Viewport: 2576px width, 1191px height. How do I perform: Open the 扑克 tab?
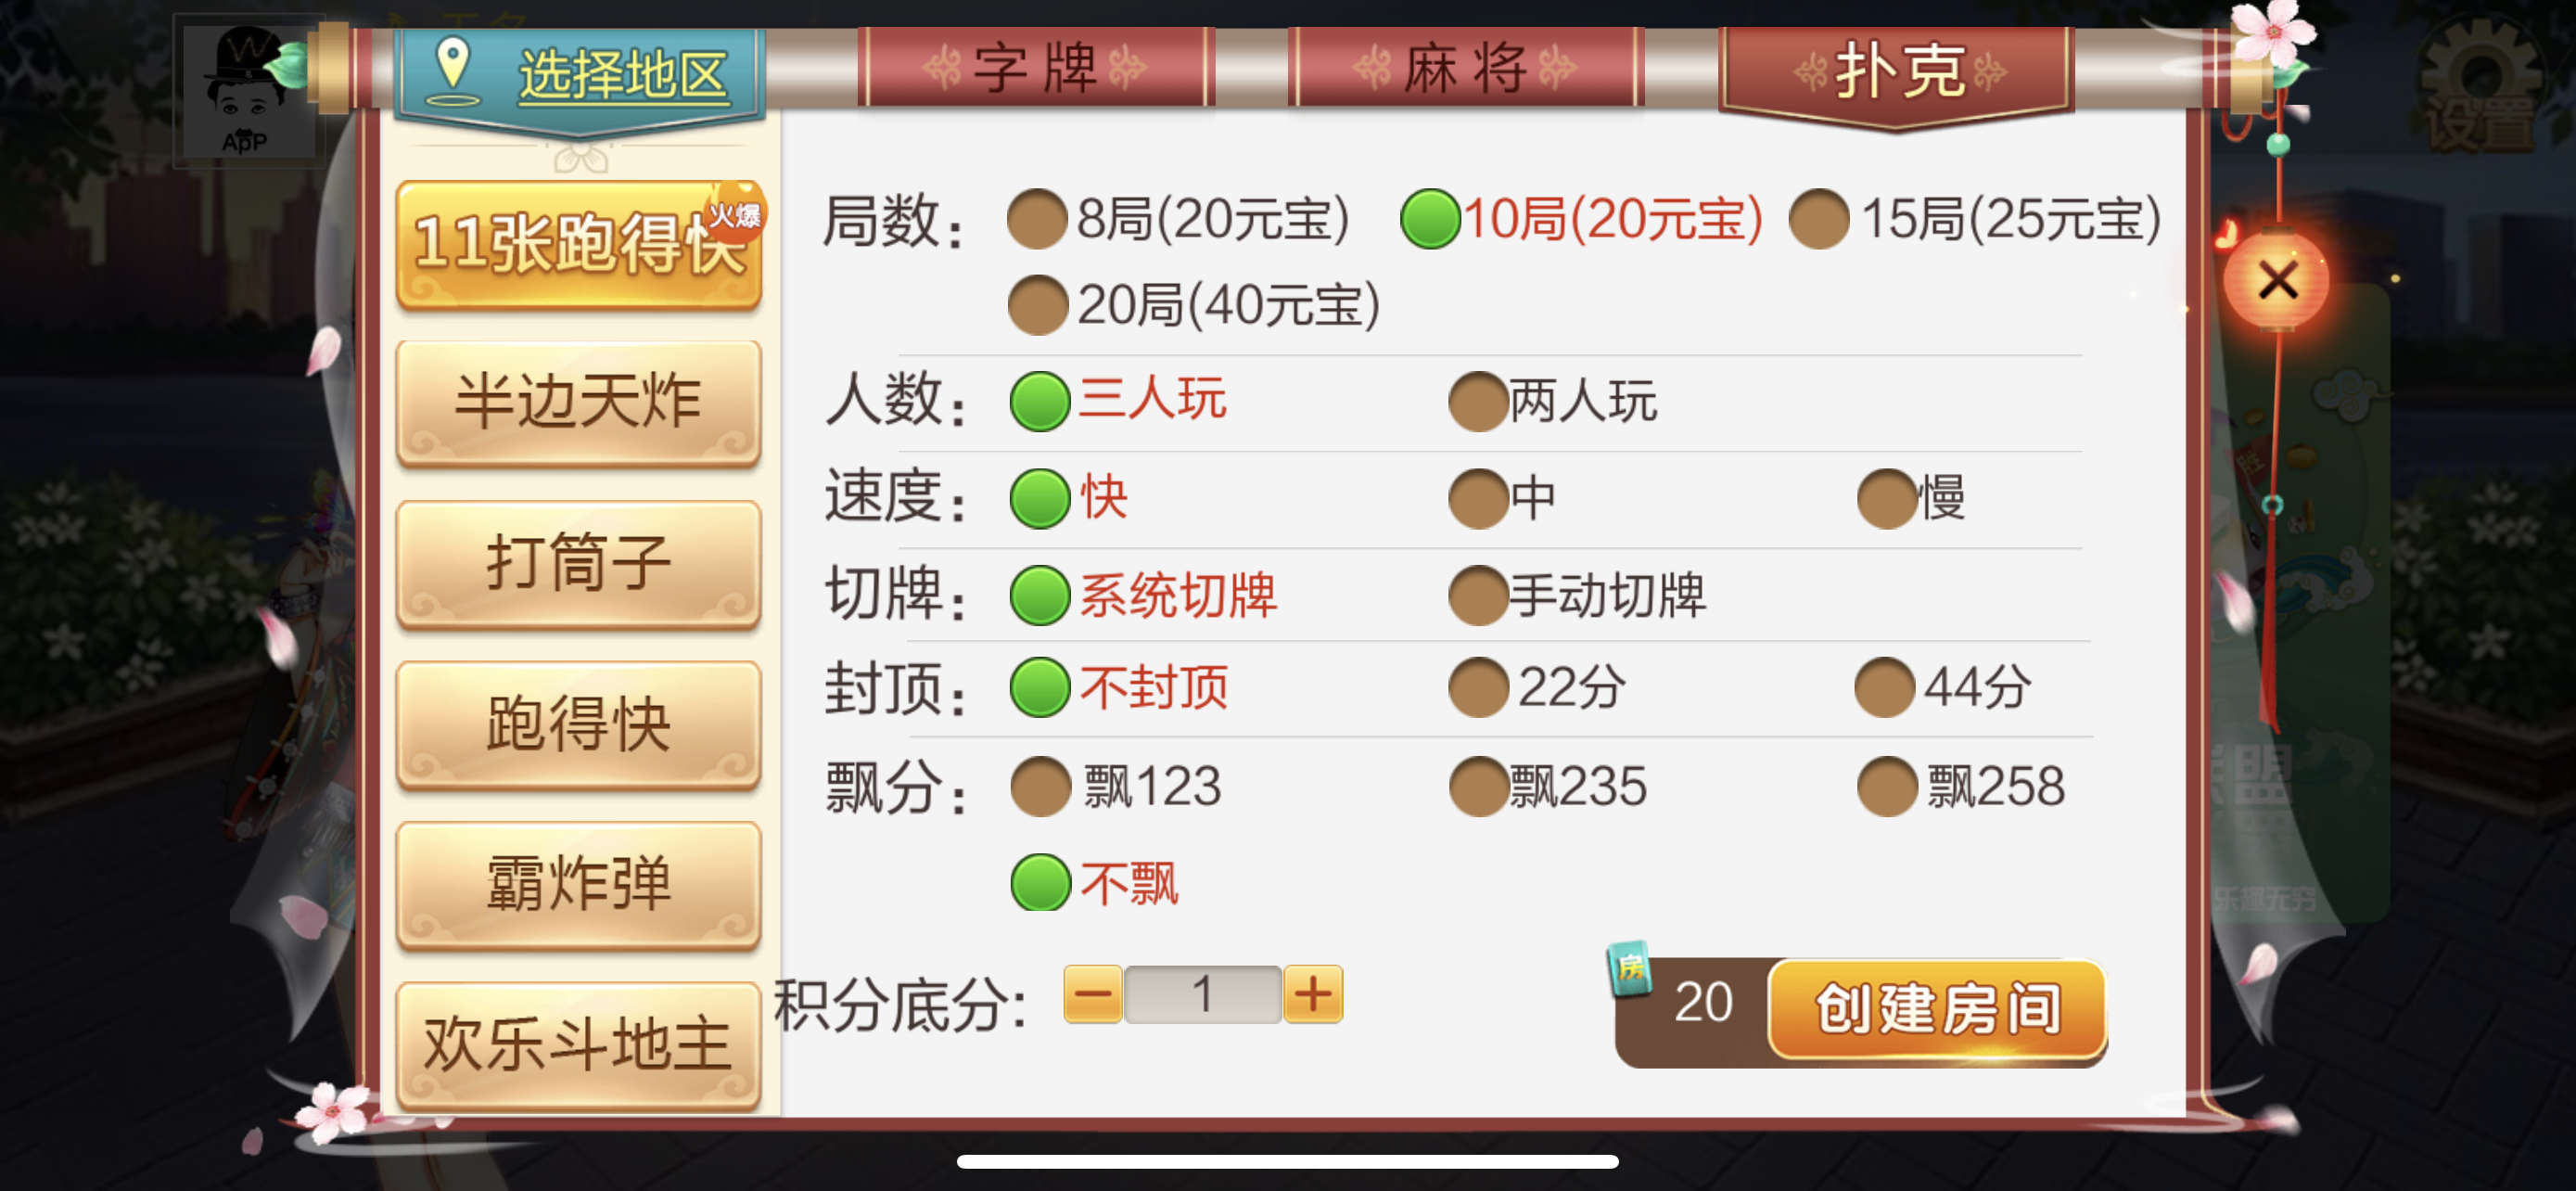pos(1897,72)
